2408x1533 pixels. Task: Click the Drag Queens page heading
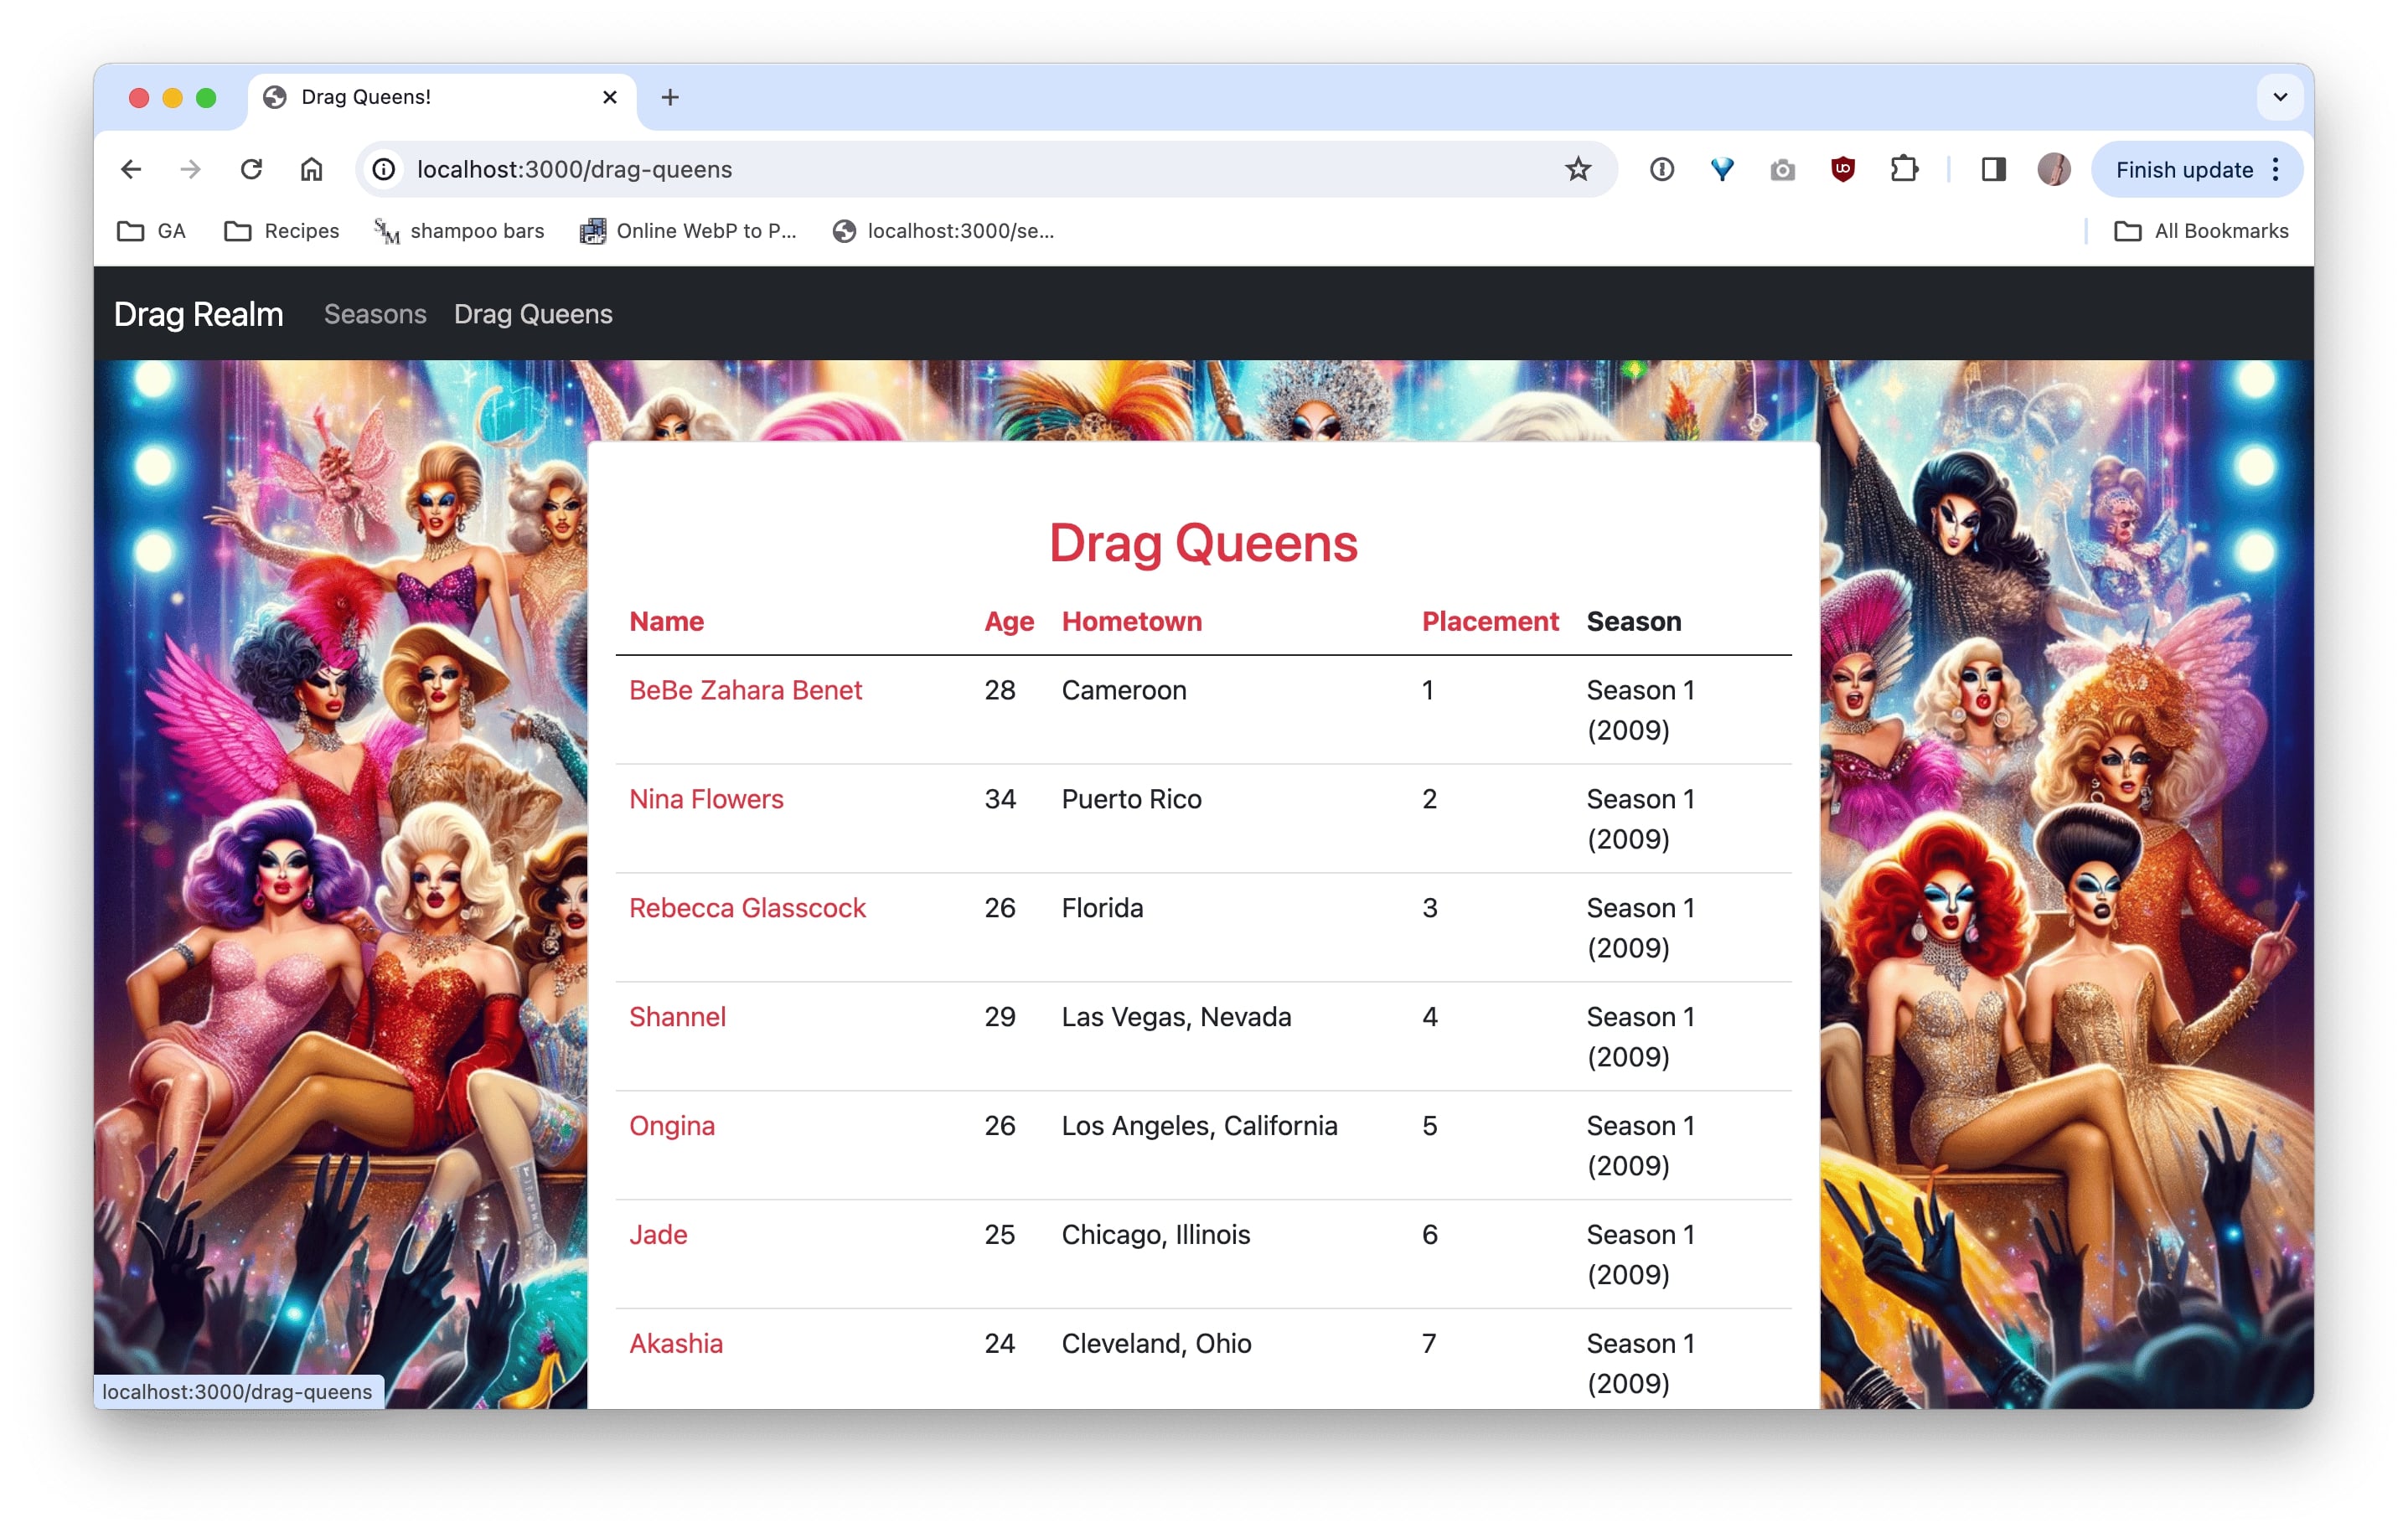click(x=1203, y=543)
